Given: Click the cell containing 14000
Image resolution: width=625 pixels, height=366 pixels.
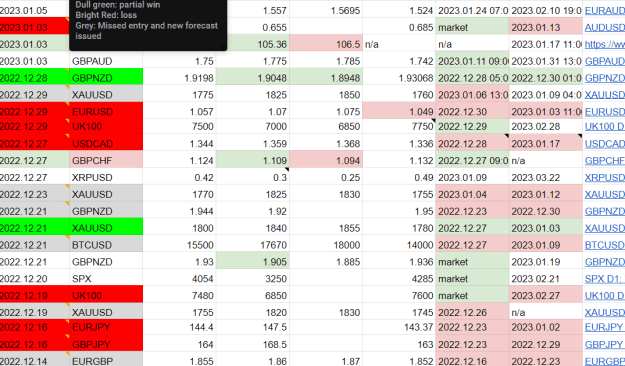Looking at the screenshot, I should tap(399, 244).
